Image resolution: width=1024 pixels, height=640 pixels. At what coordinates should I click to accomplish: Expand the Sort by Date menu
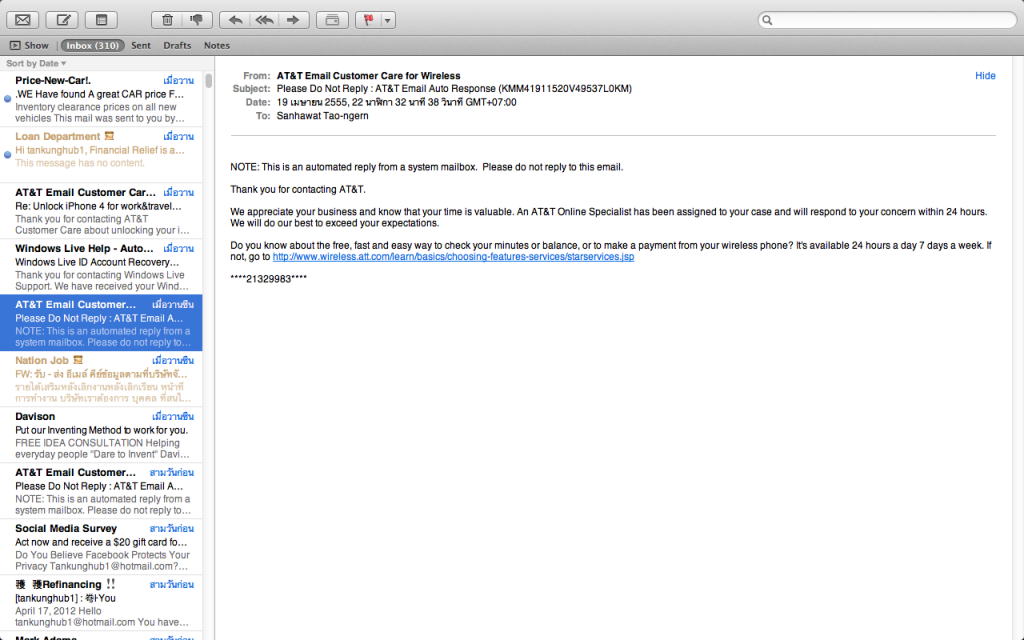[36, 63]
